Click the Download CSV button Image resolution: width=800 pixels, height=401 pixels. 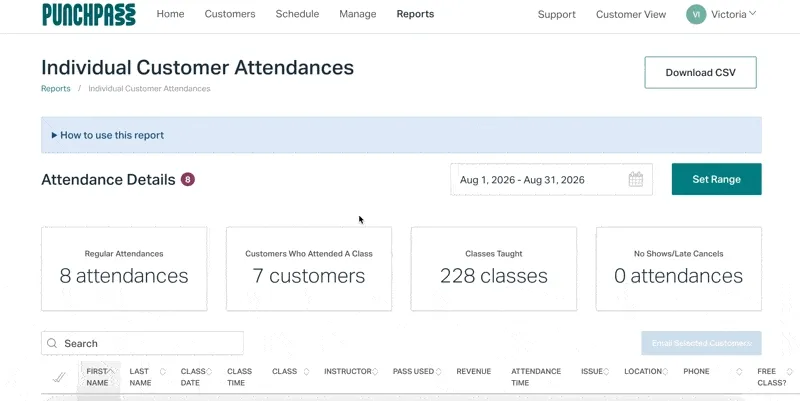pos(701,72)
